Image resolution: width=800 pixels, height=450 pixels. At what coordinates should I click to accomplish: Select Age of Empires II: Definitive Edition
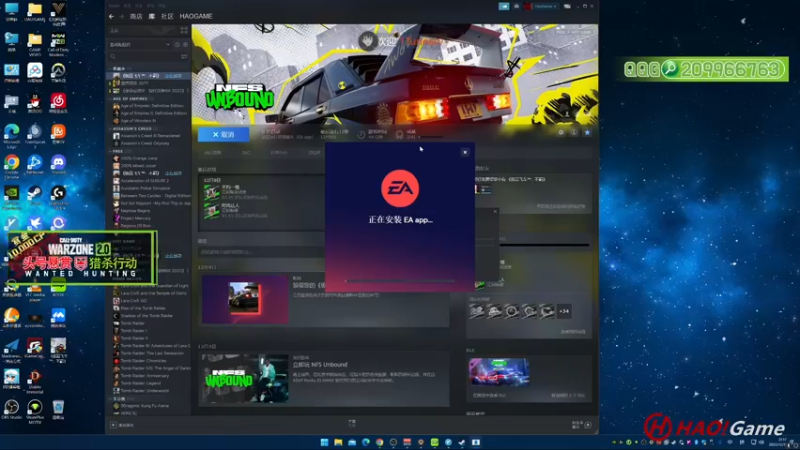pos(151,113)
